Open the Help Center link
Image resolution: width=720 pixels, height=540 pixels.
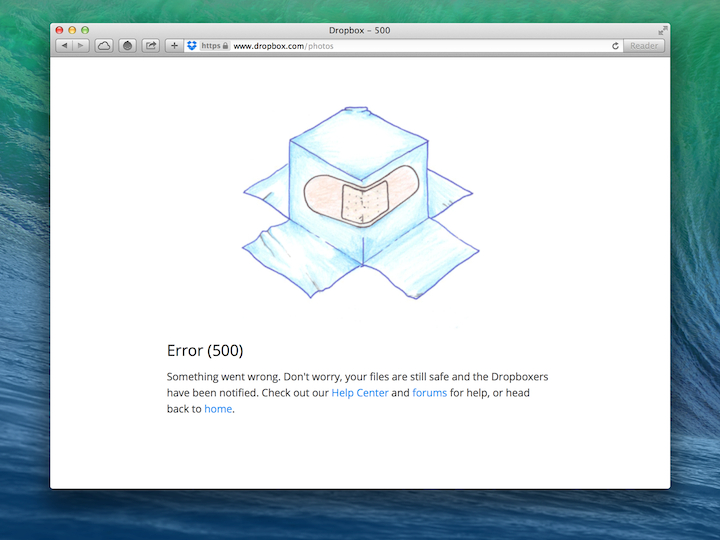point(360,393)
